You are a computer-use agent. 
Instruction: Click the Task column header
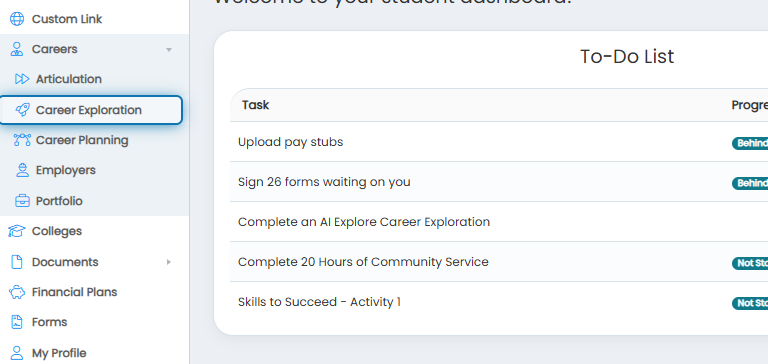255,105
